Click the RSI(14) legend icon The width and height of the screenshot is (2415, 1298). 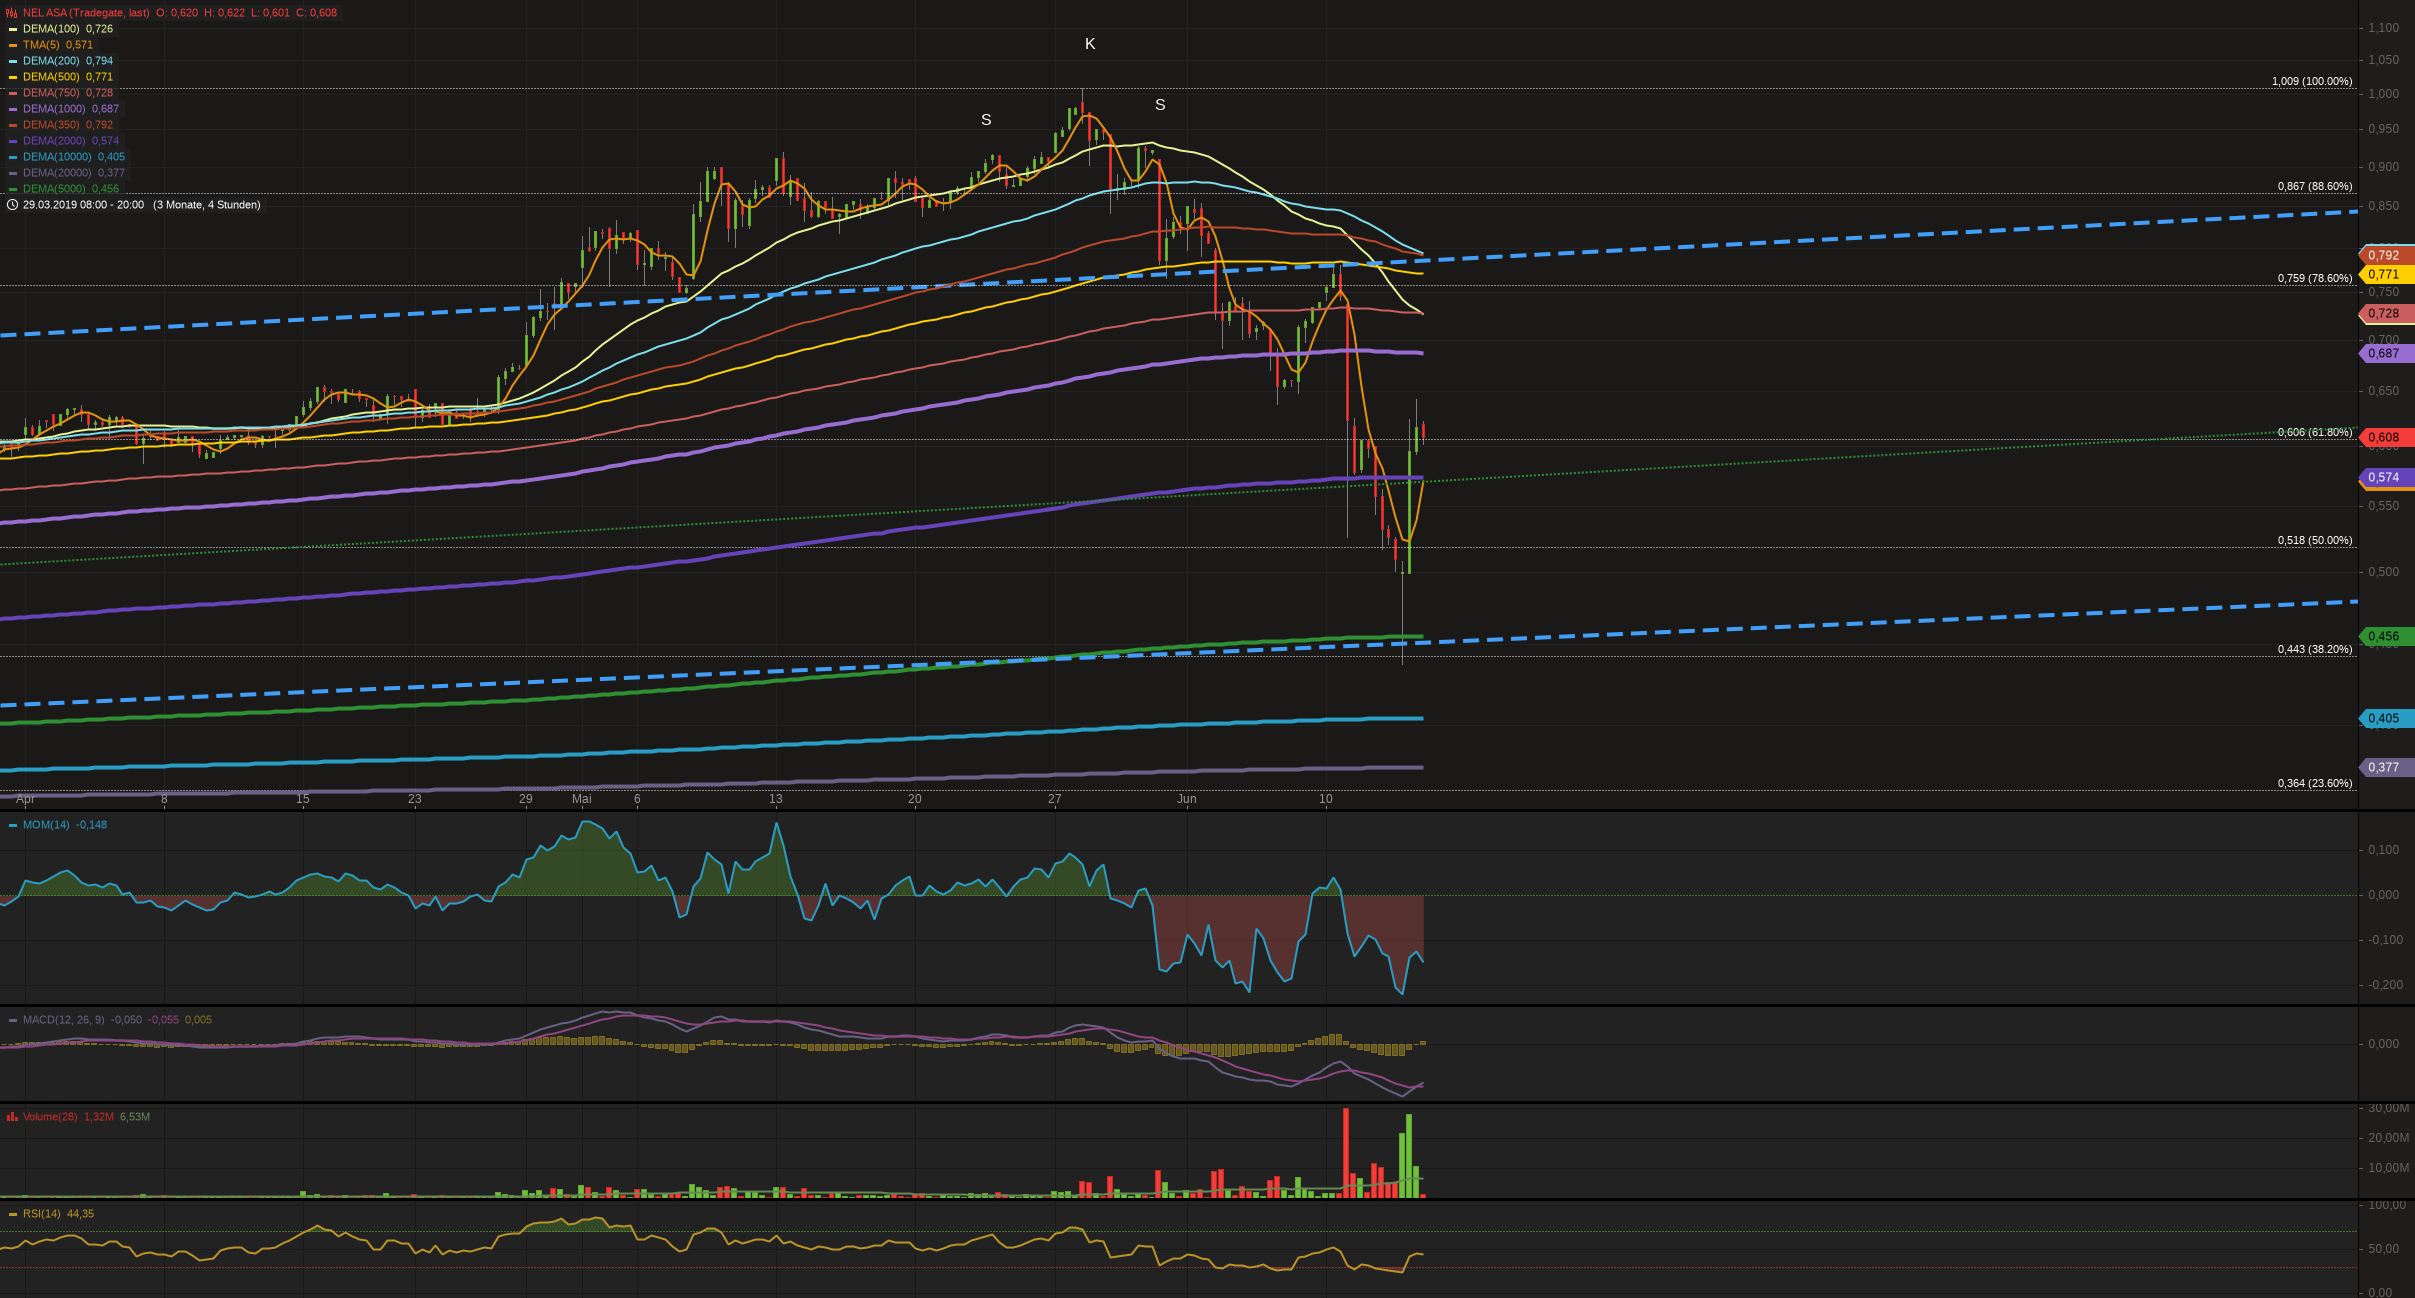[13, 1214]
